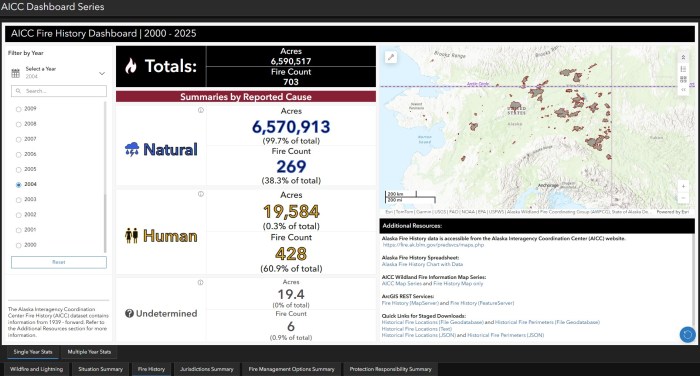The width and height of the screenshot is (700, 376).
Task: Click the Summaries by Reported Cause header
Action: coord(246,96)
